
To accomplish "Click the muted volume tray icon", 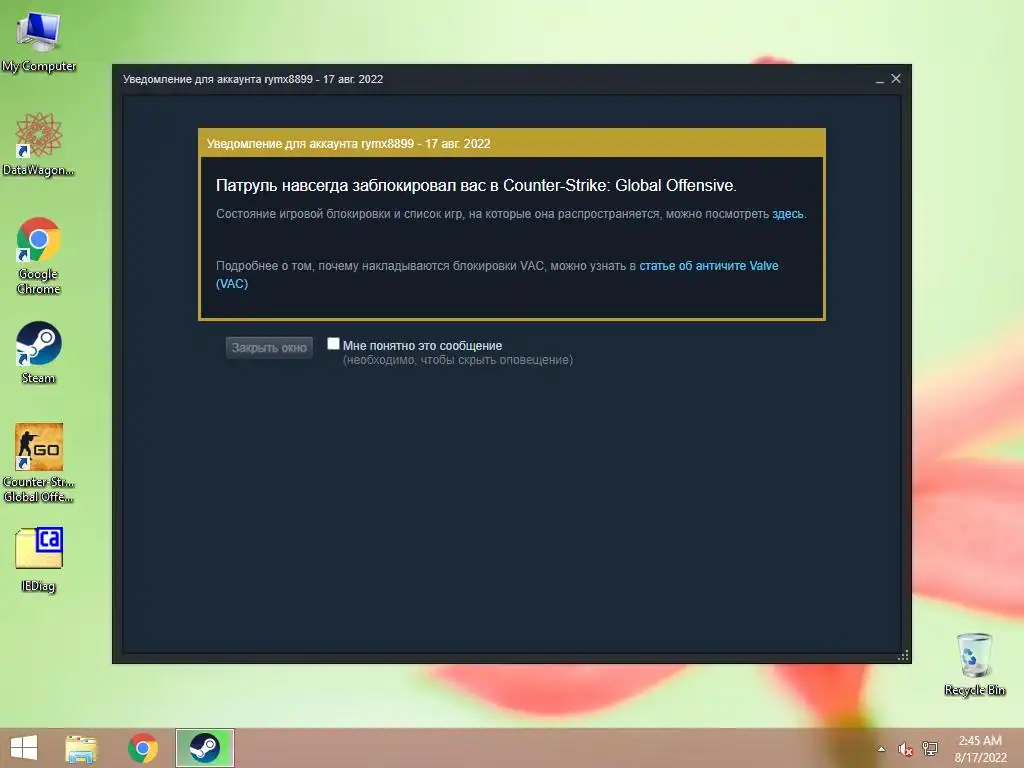I will tap(905, 749).
